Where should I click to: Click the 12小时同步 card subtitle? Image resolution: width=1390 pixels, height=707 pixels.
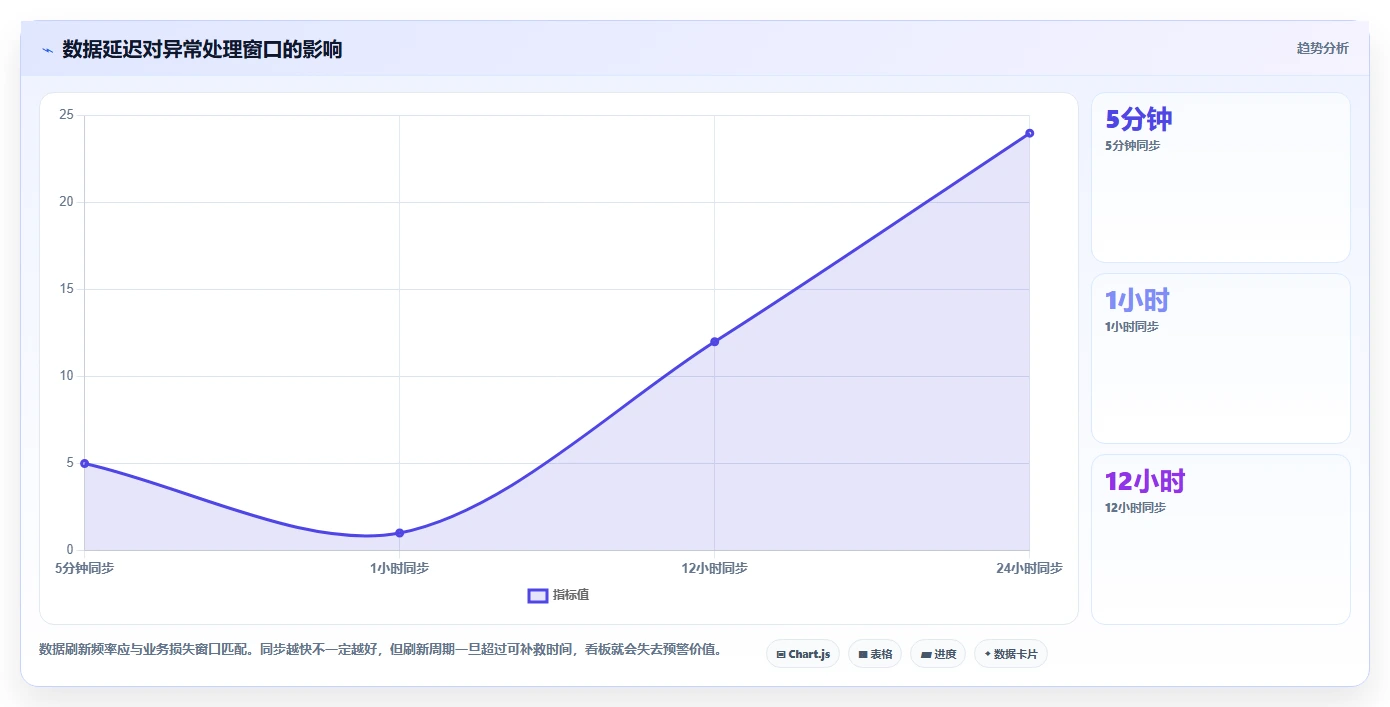tap(1135, 508)
